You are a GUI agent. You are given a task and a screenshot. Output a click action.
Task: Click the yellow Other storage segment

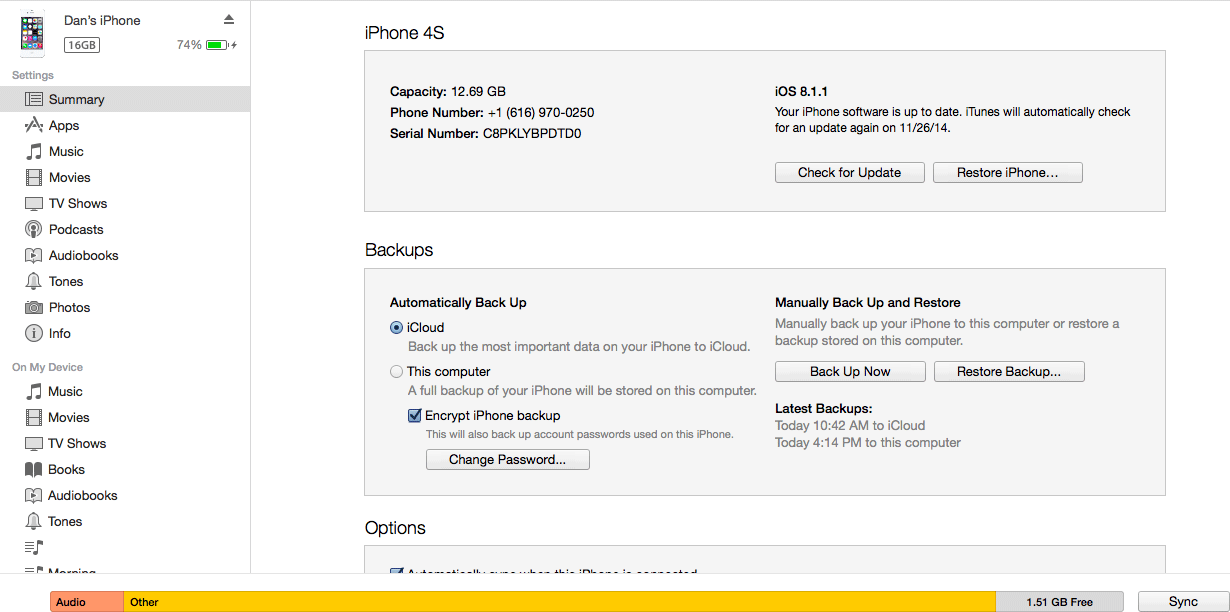click(x=560, y=602)
